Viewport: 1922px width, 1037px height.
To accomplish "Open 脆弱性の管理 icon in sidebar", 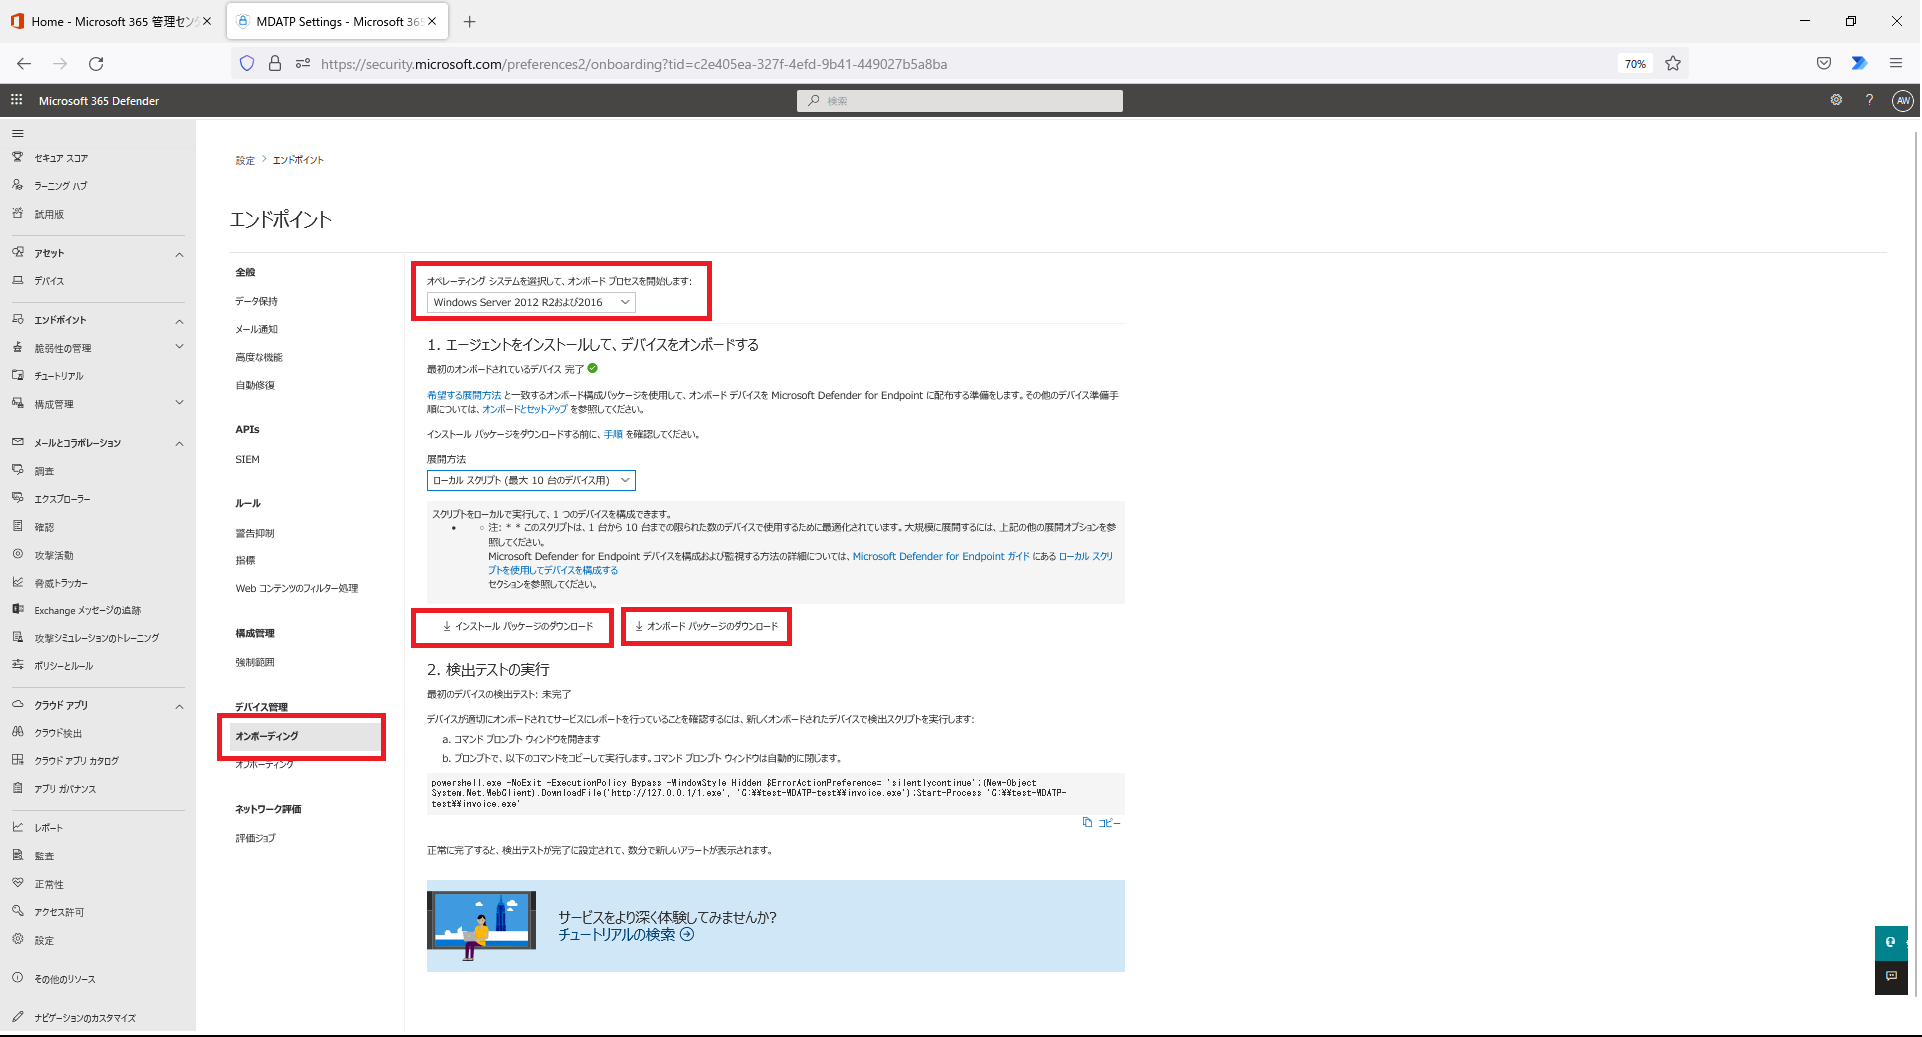I will coord(17,348).
